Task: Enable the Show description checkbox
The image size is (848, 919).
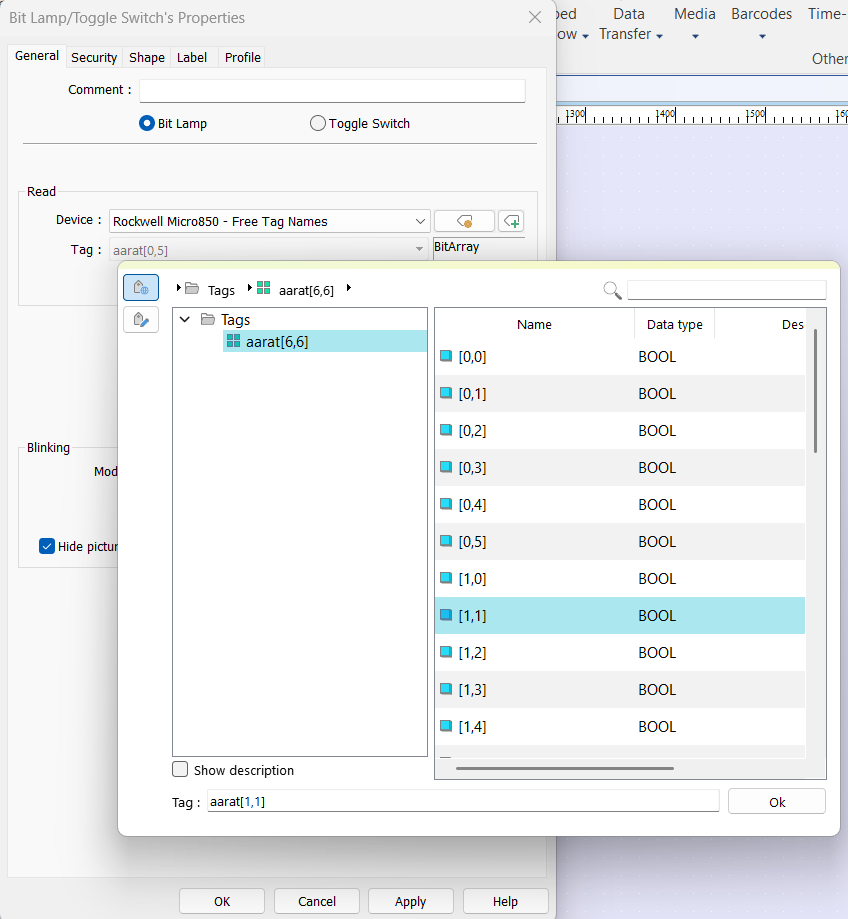Action: click(180, 770)
